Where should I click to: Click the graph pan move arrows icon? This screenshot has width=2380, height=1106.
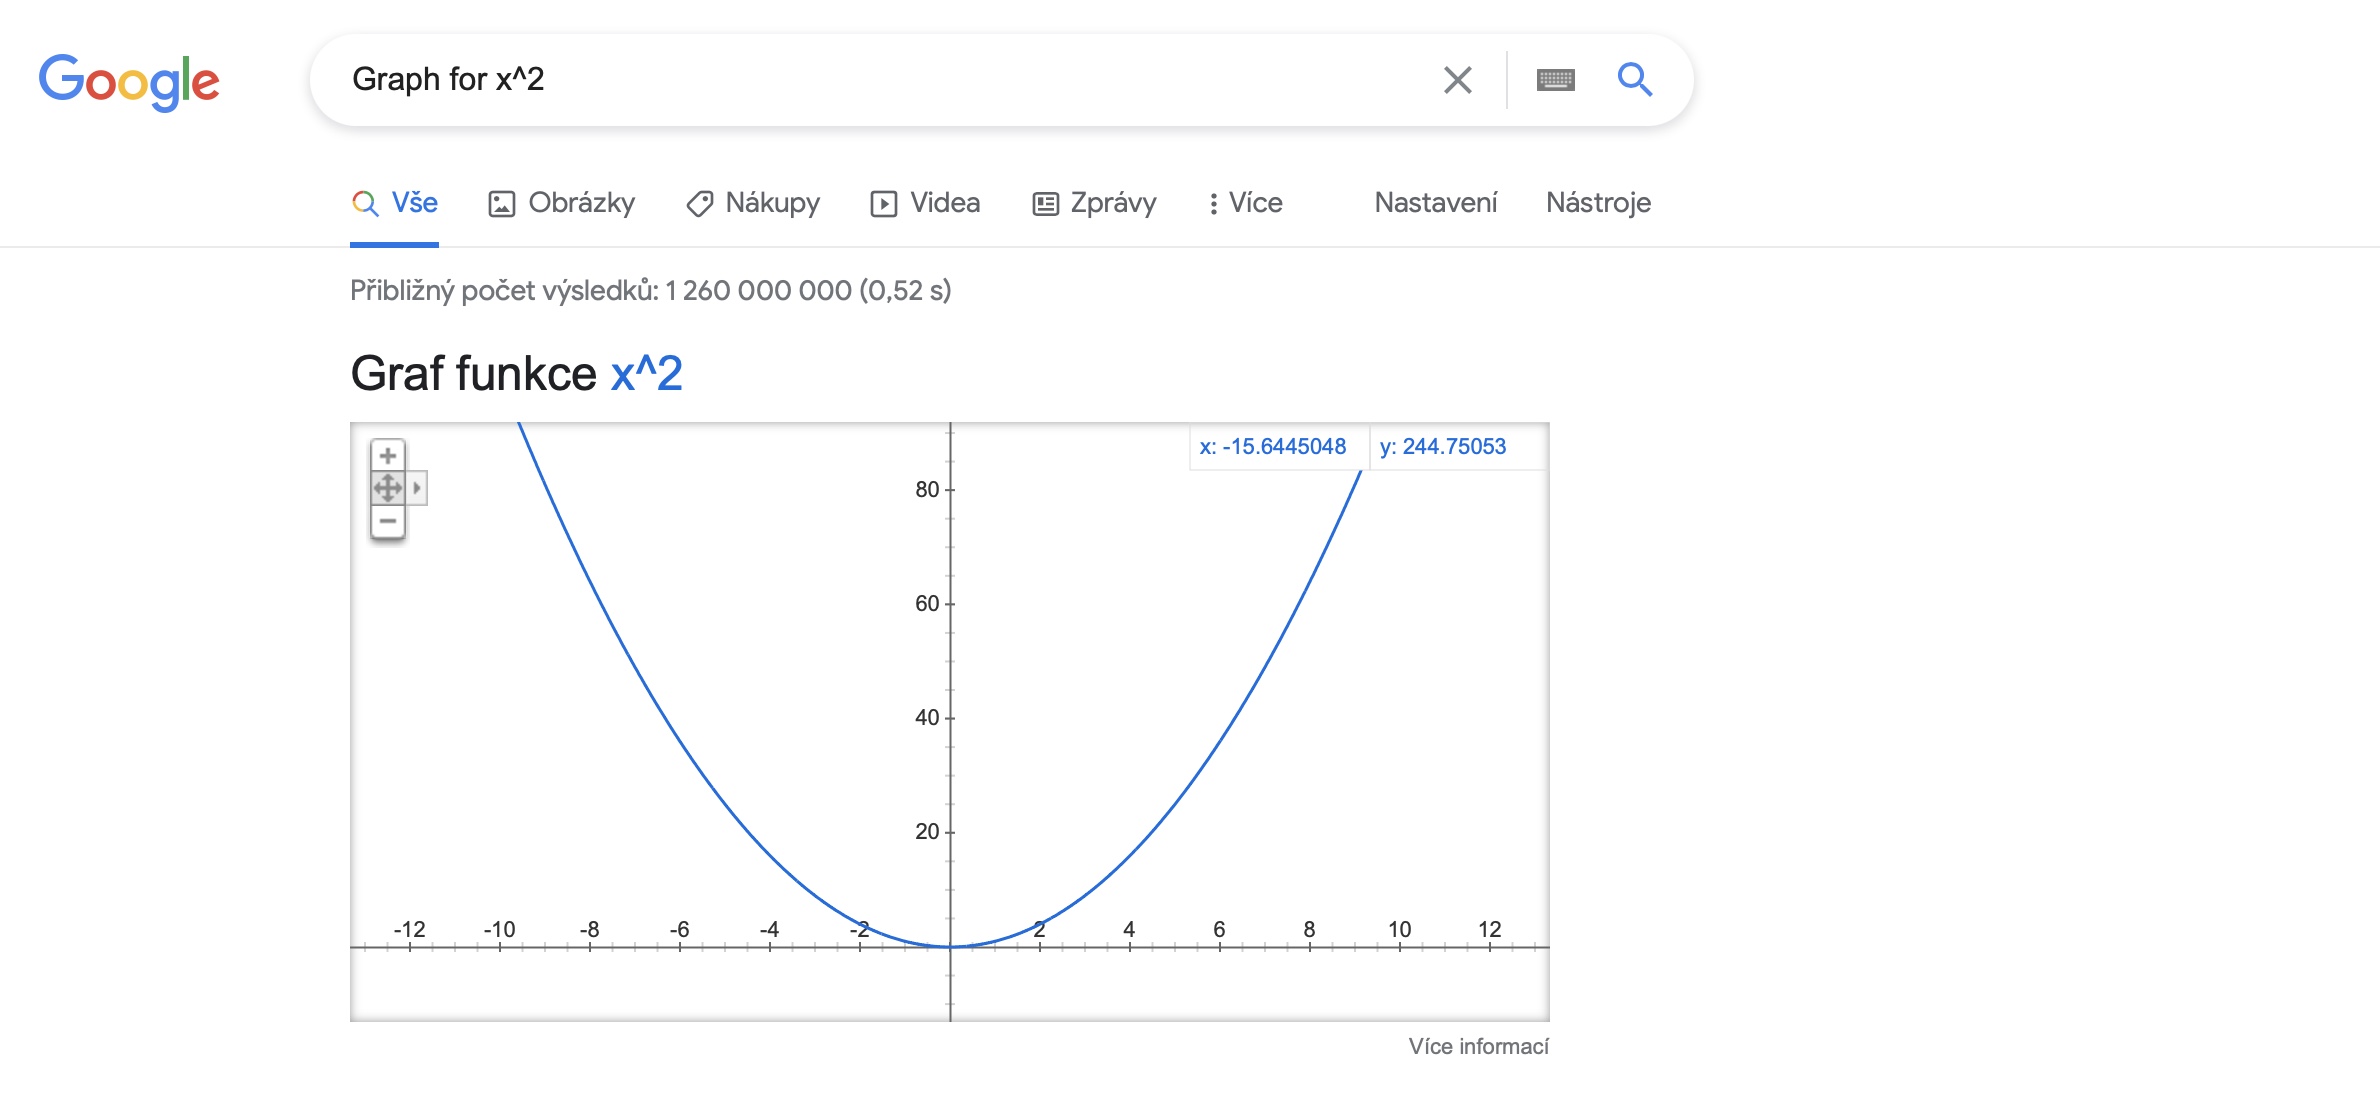coord(388,488)
